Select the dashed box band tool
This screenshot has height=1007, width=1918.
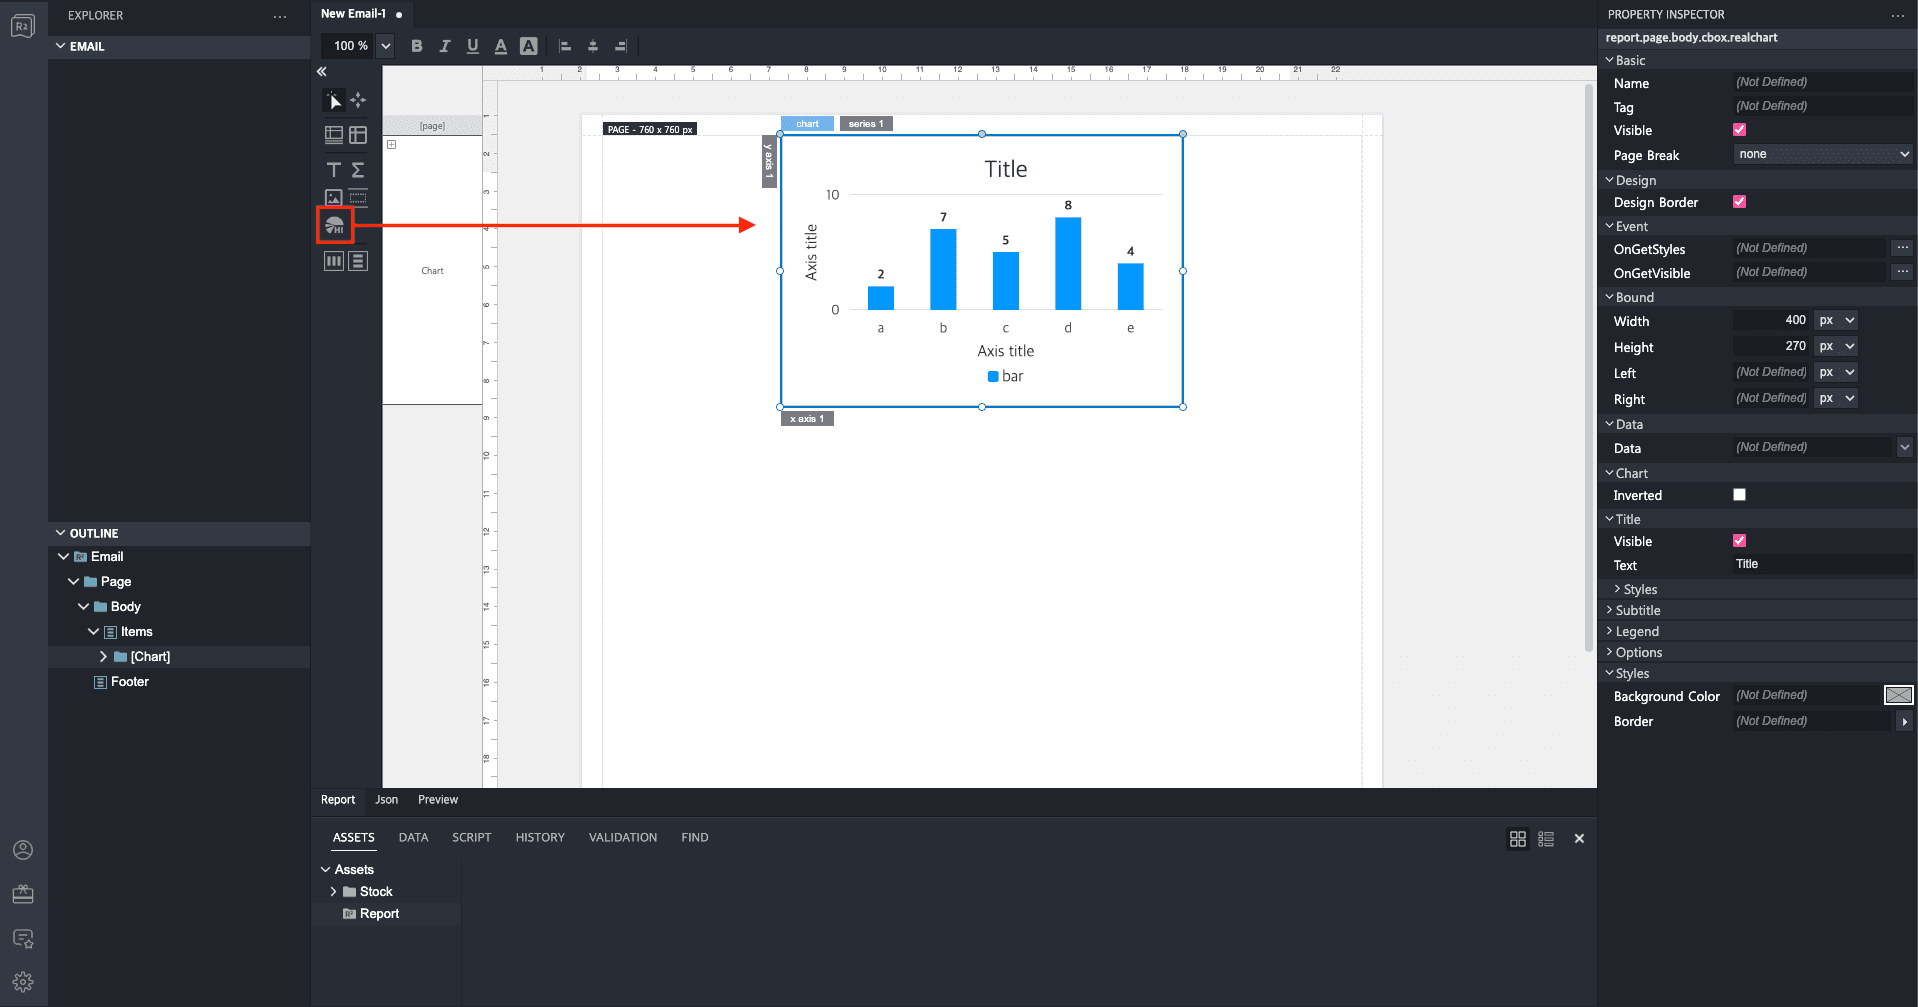tap(358, 198)
